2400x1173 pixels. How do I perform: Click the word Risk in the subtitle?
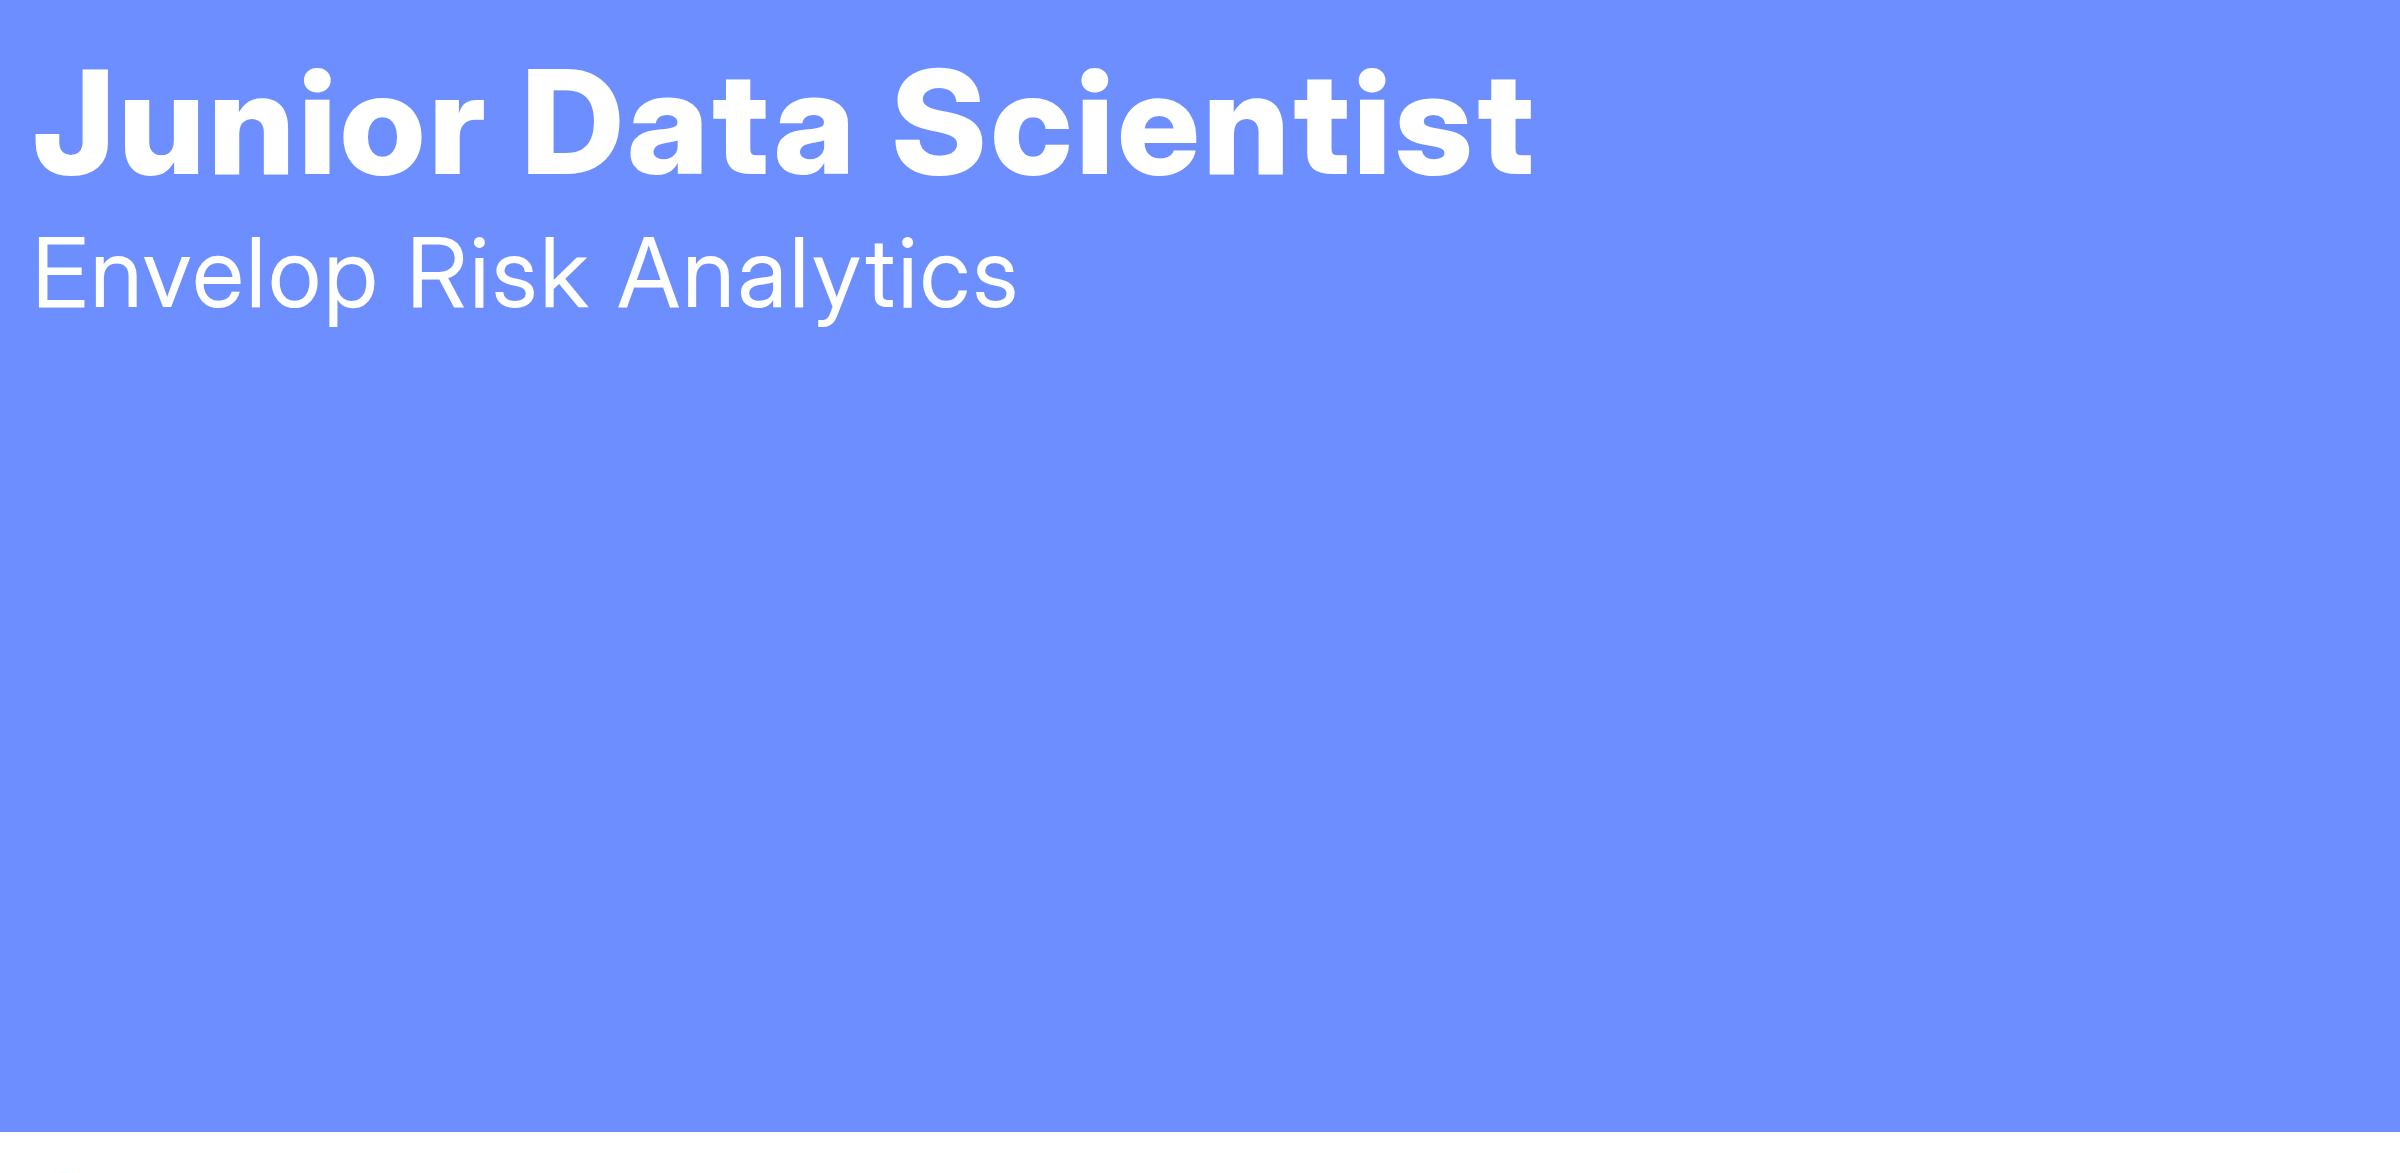pyautogui.click(x=498, y=274)
